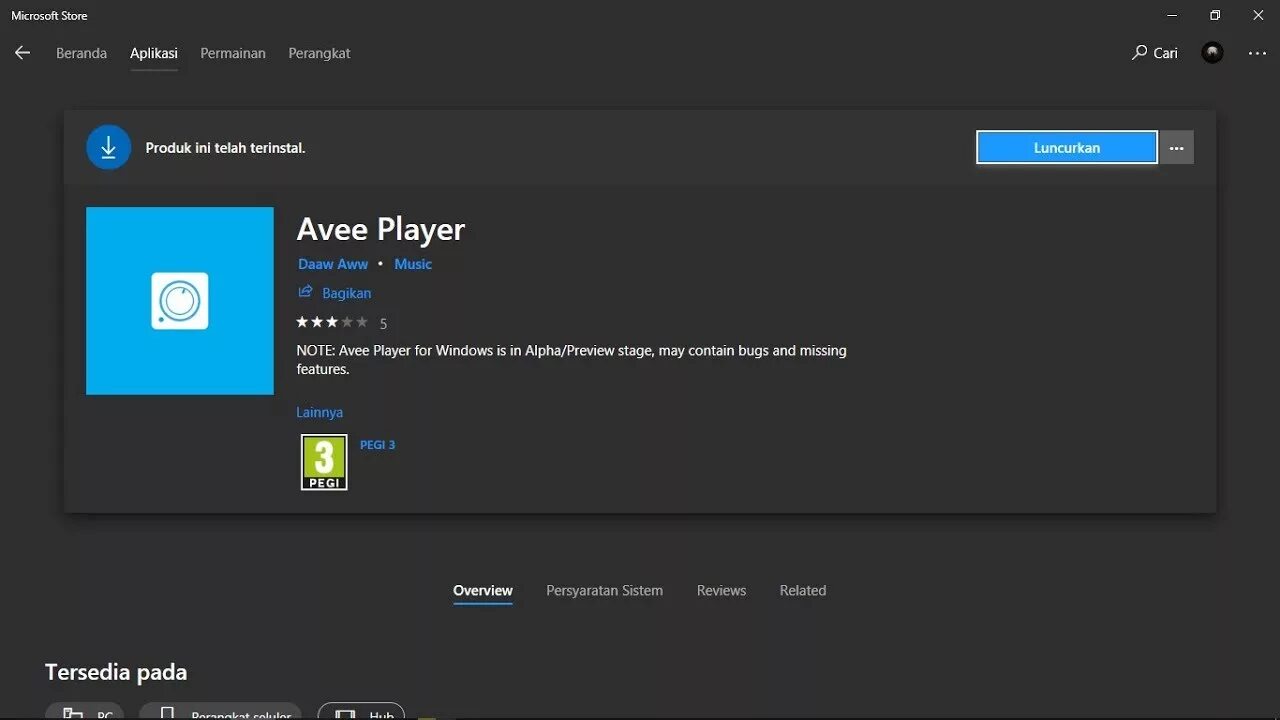The width and height of the screenshot is (1280, 720).
Task: Click the Bagikan share link
Action: tap(346, 293)
